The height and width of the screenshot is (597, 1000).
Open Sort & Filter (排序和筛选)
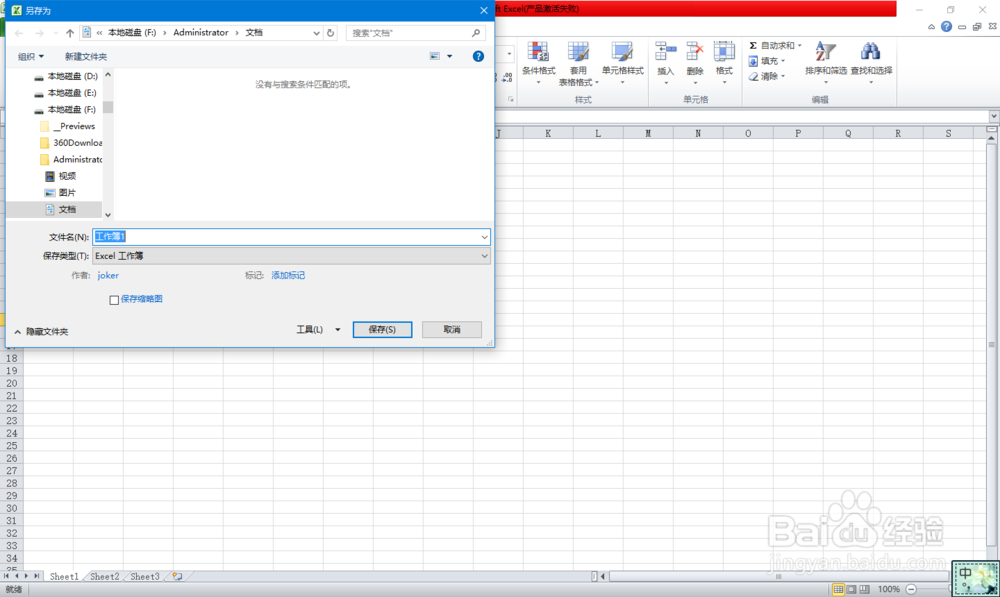(825, 63)
